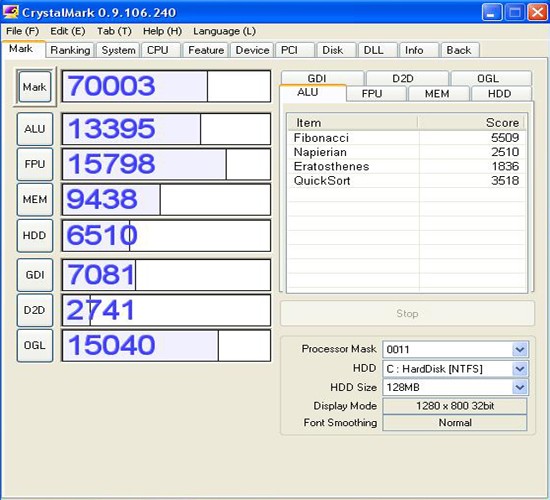The height and width of the screenshot is (500, 550).
Task: Run the D2D benchmark button
Action: coord(35,310)
